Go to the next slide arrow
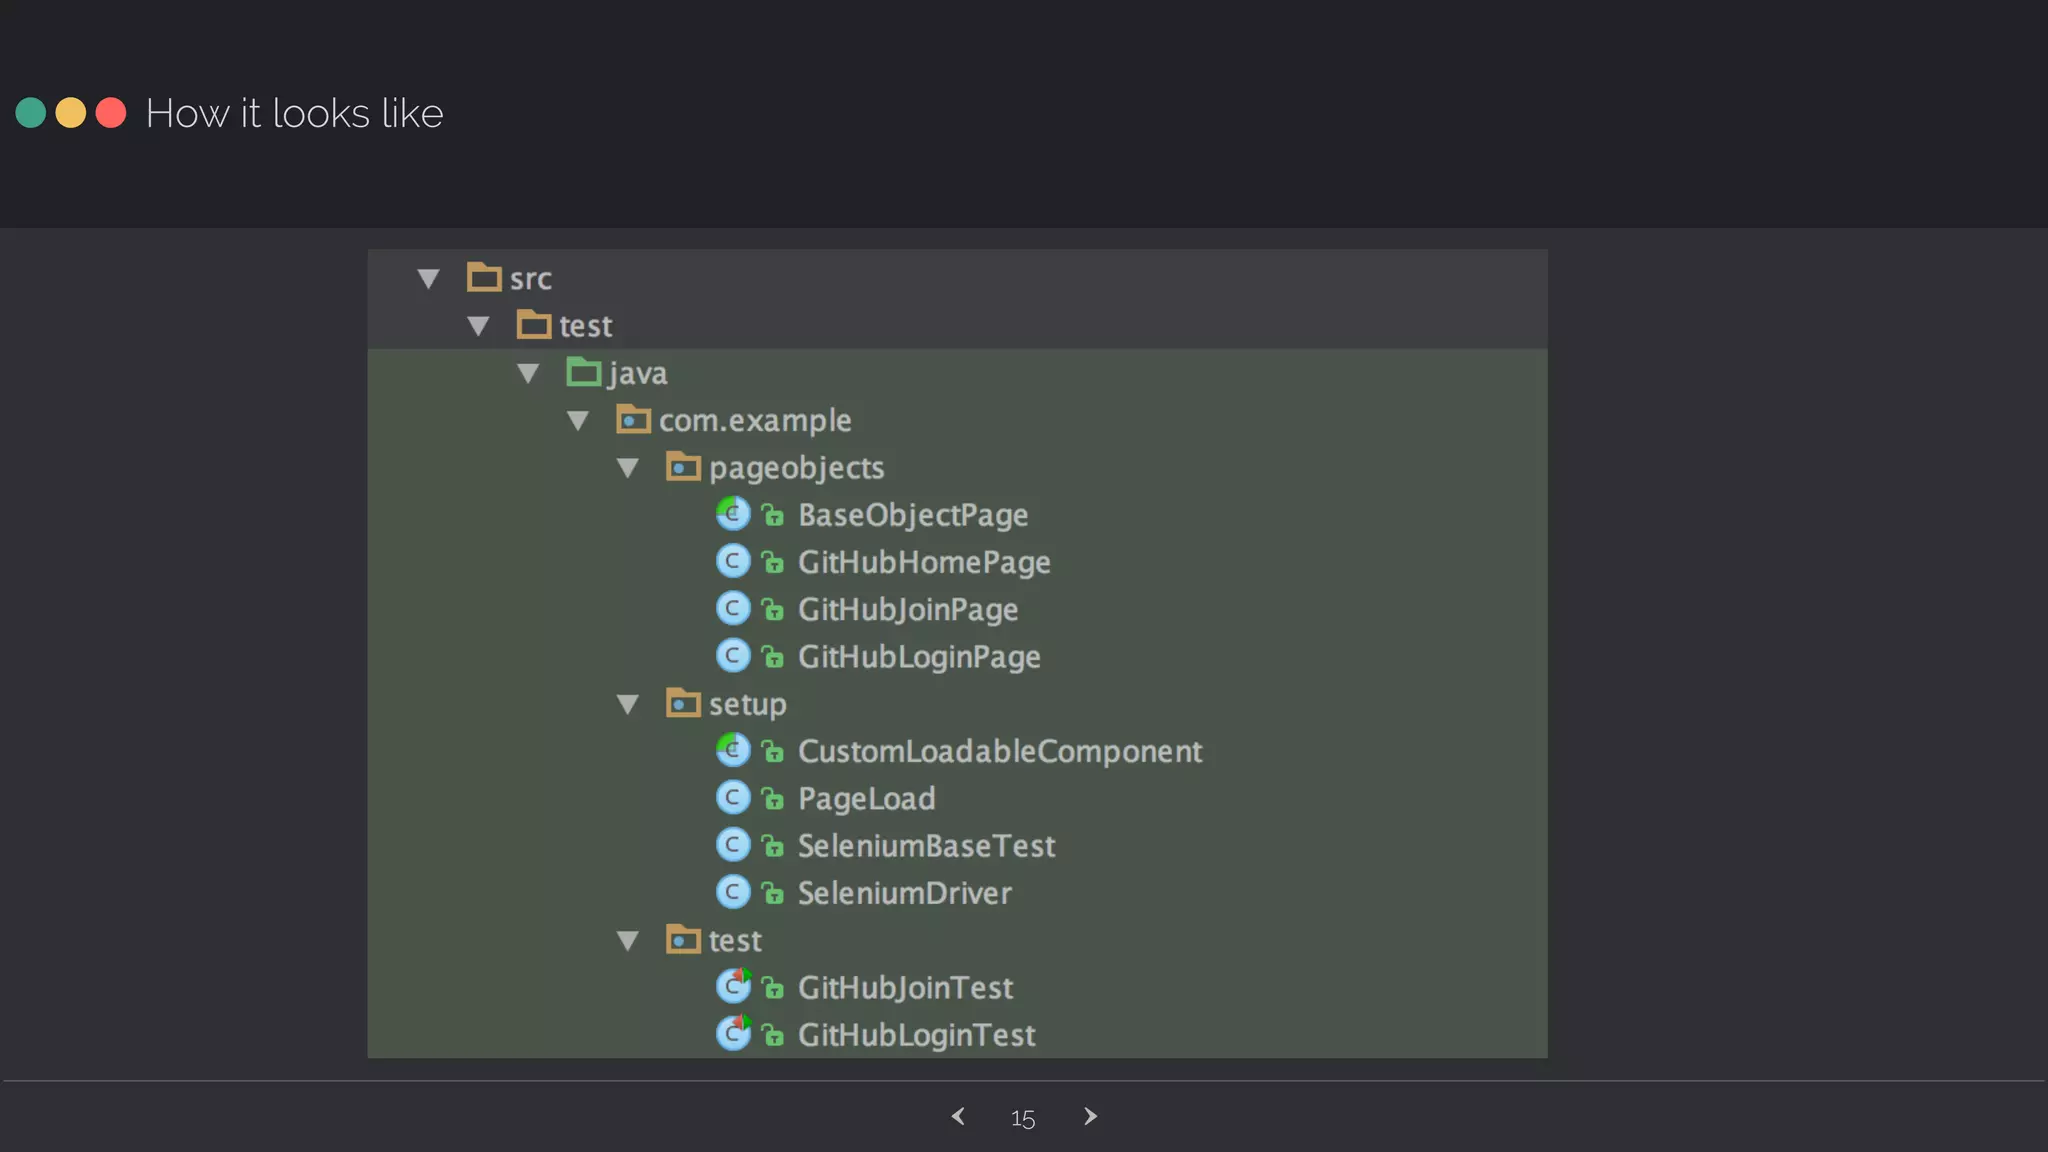The image size is (2048, 1152). click(1090, 1116)
